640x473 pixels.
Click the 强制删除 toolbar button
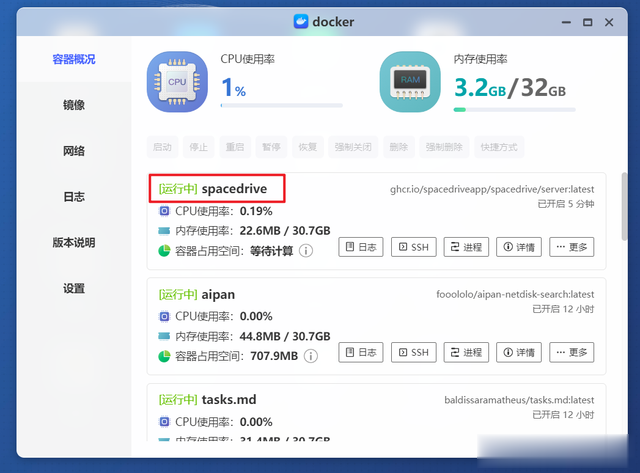click(x=444, y=147)
